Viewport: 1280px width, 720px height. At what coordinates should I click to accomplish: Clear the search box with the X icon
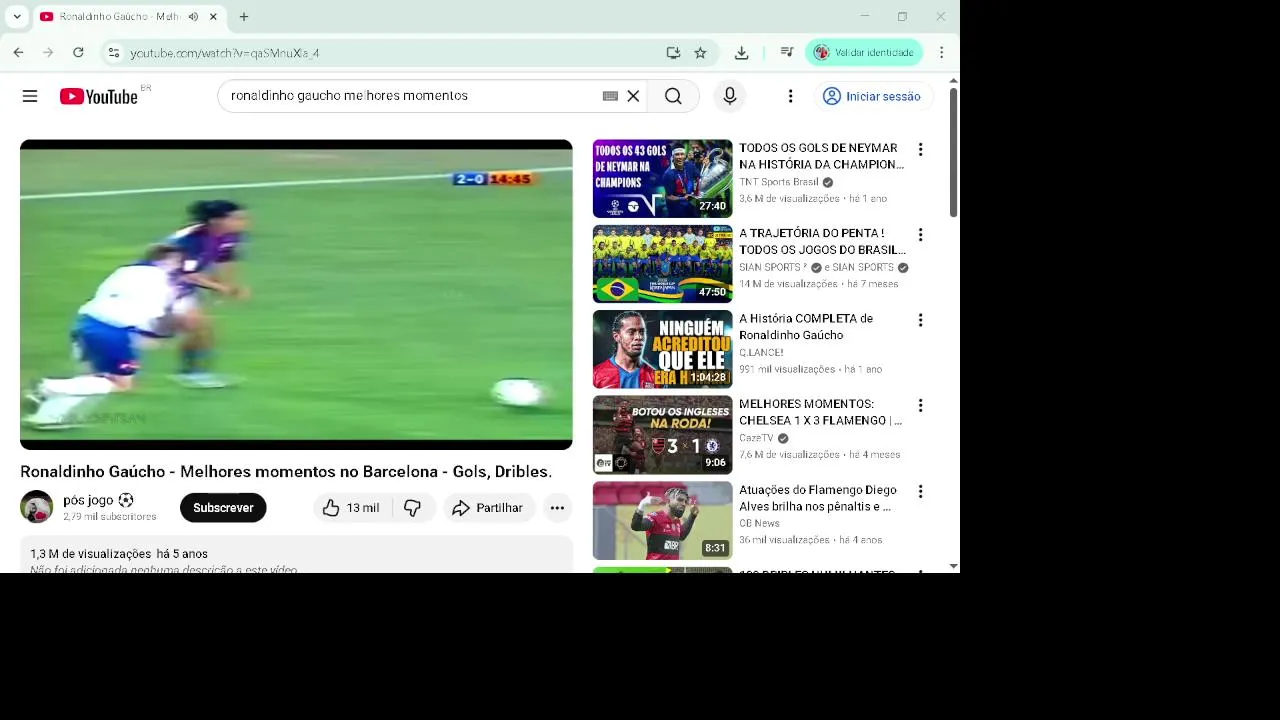point(633,96)
